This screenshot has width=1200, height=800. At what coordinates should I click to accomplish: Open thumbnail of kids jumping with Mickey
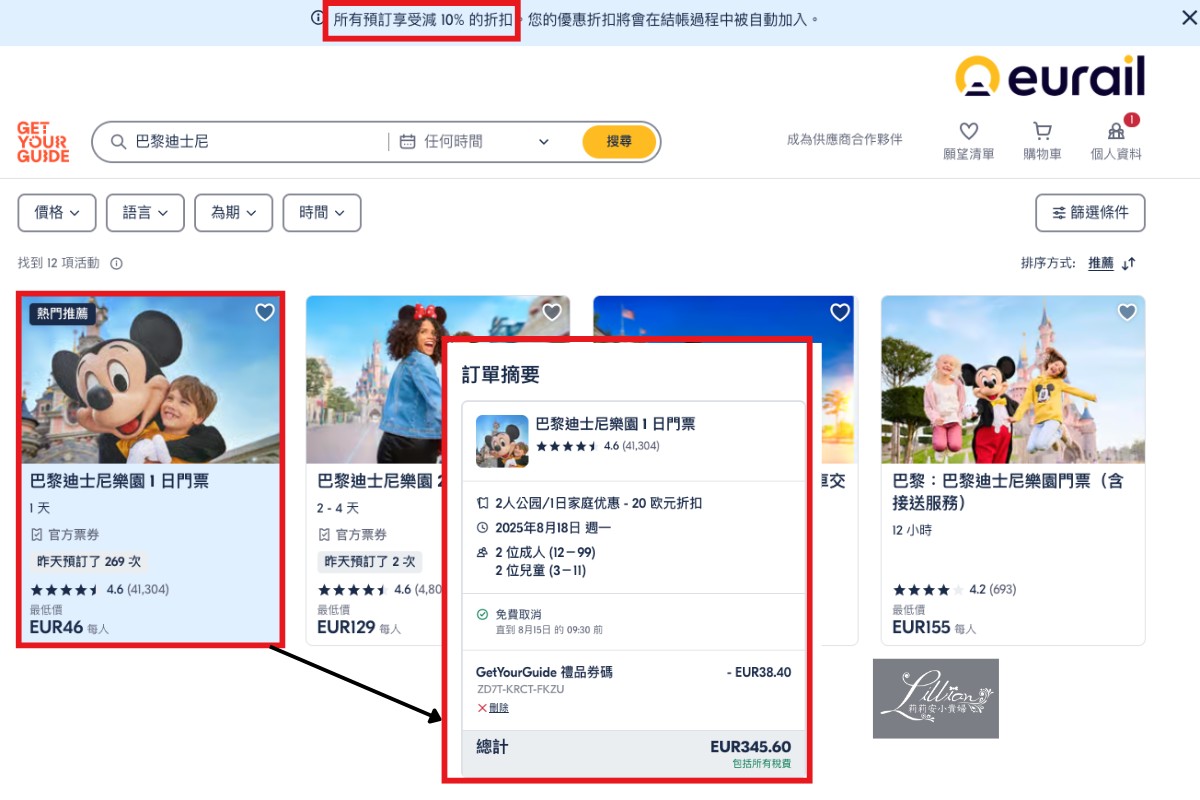point(1013,380)
